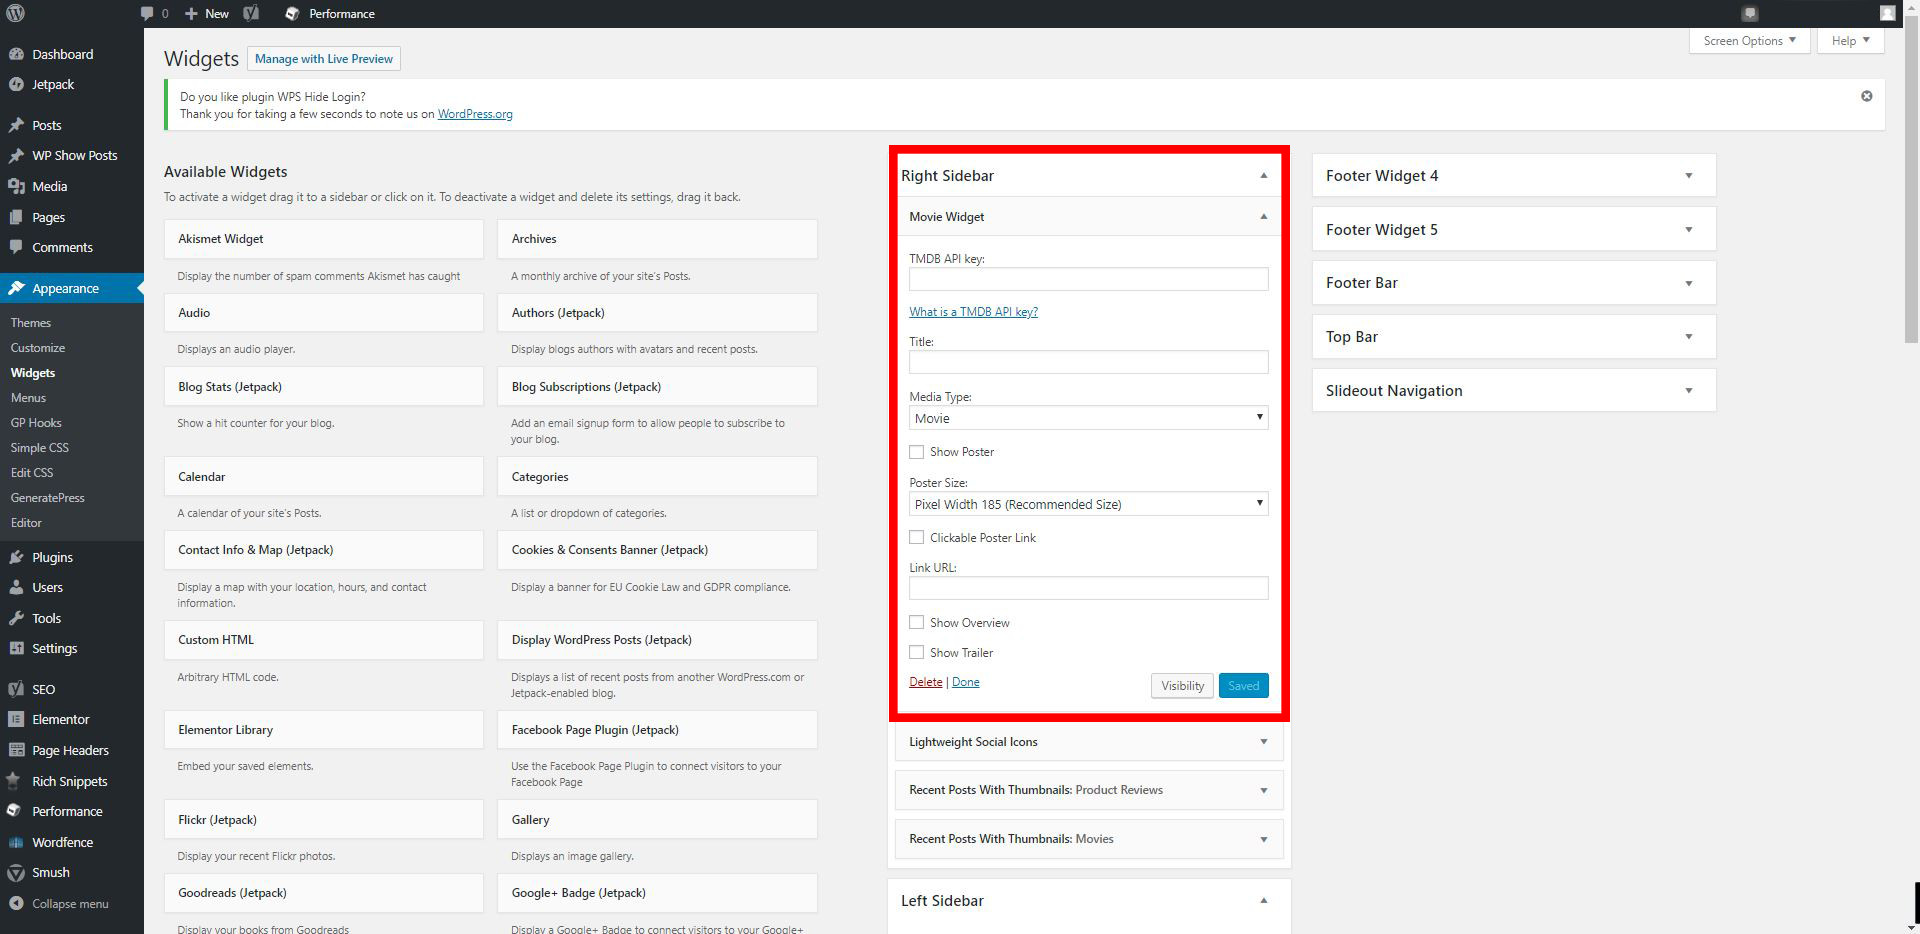Image resolution: width=1920 pixels, height=934 pixels.
Task: Open the Media Type dropdown
Action: 1088,418
